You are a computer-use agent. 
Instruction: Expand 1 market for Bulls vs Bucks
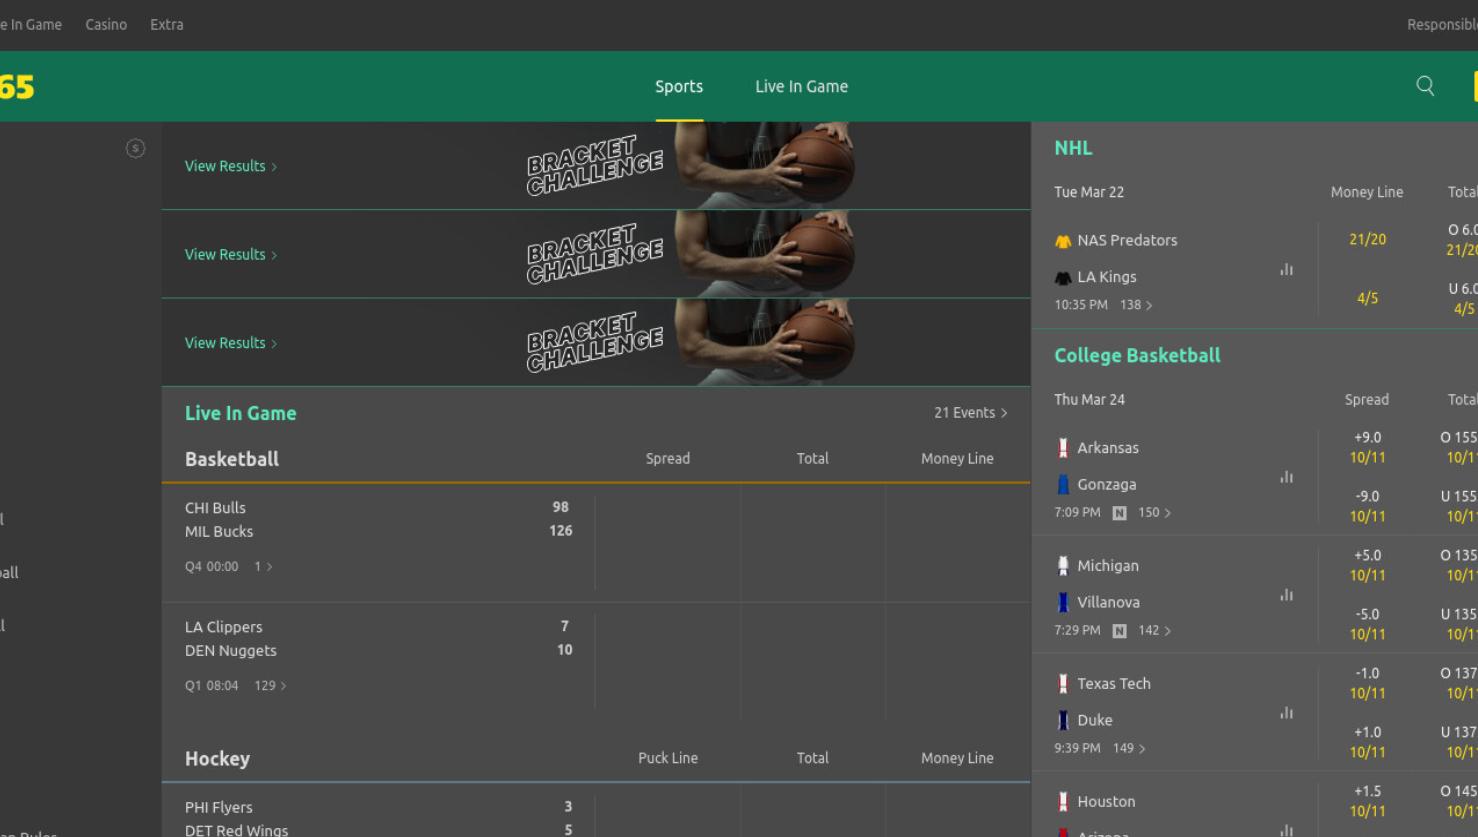point(263,567)
